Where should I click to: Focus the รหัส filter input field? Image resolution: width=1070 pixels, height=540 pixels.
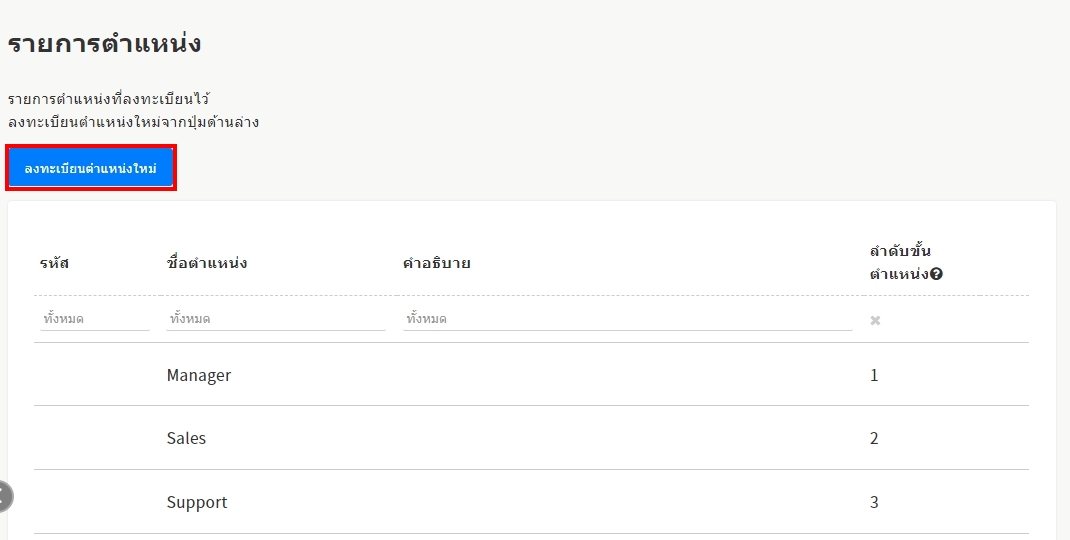[94, 319]
